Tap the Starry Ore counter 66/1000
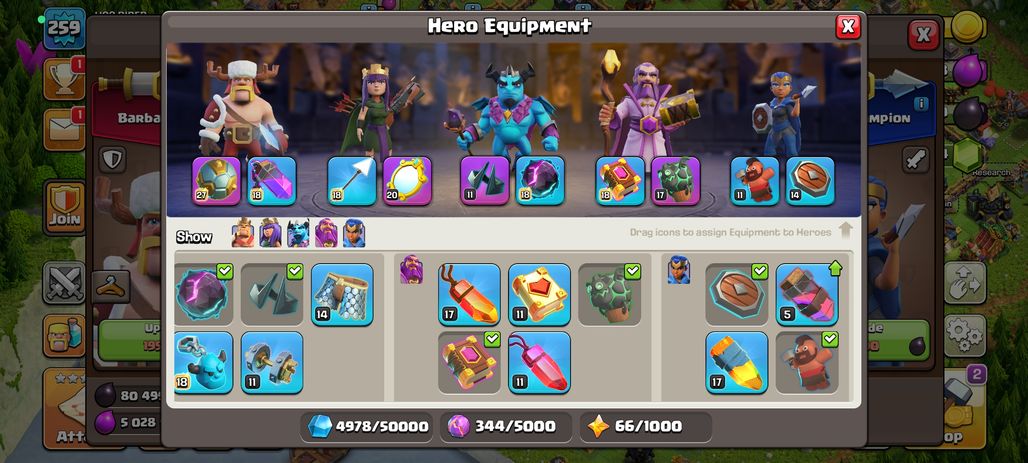 (646, 426)
